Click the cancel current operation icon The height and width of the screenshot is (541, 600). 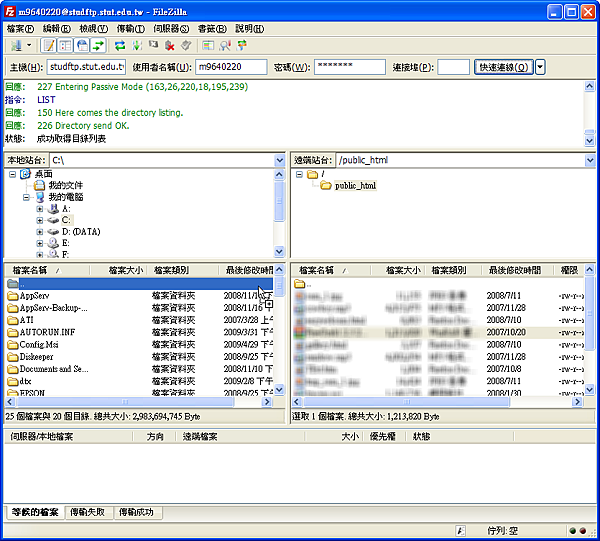point(153,46)
